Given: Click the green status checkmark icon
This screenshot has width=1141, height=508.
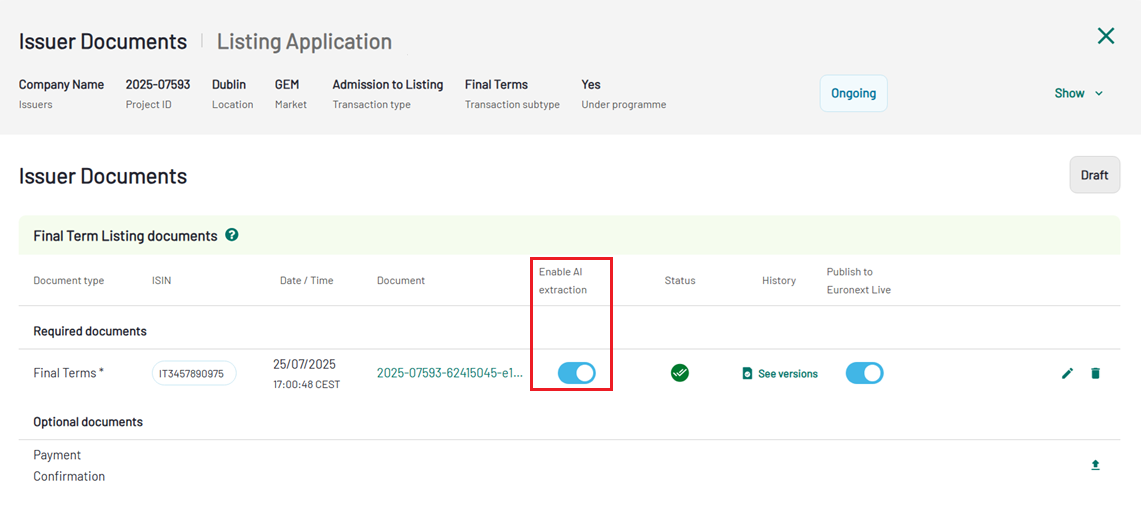Looking at the screenshot, I should coord(680,373).
